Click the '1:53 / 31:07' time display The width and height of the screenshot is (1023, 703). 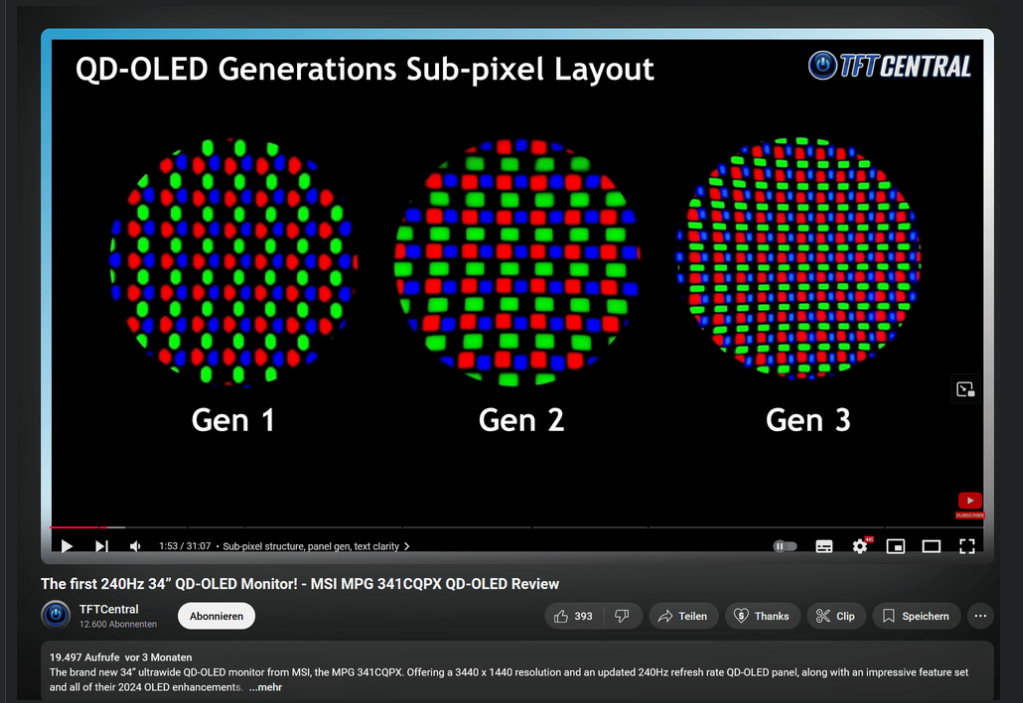[x=185, y=546]
